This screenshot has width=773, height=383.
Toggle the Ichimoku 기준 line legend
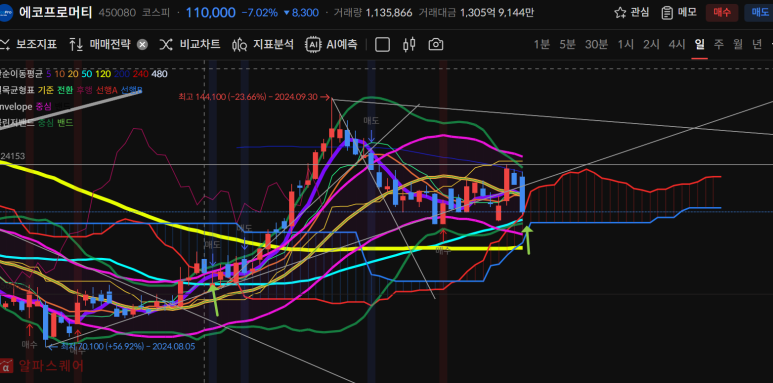[x=45, y=90]
